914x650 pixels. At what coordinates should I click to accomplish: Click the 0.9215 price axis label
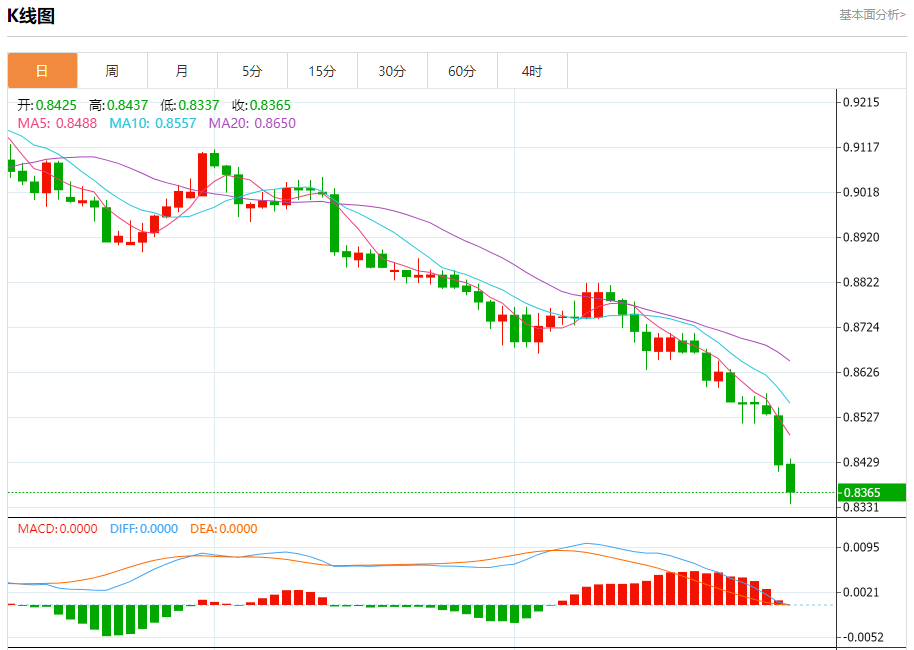[x=862, y=103]
